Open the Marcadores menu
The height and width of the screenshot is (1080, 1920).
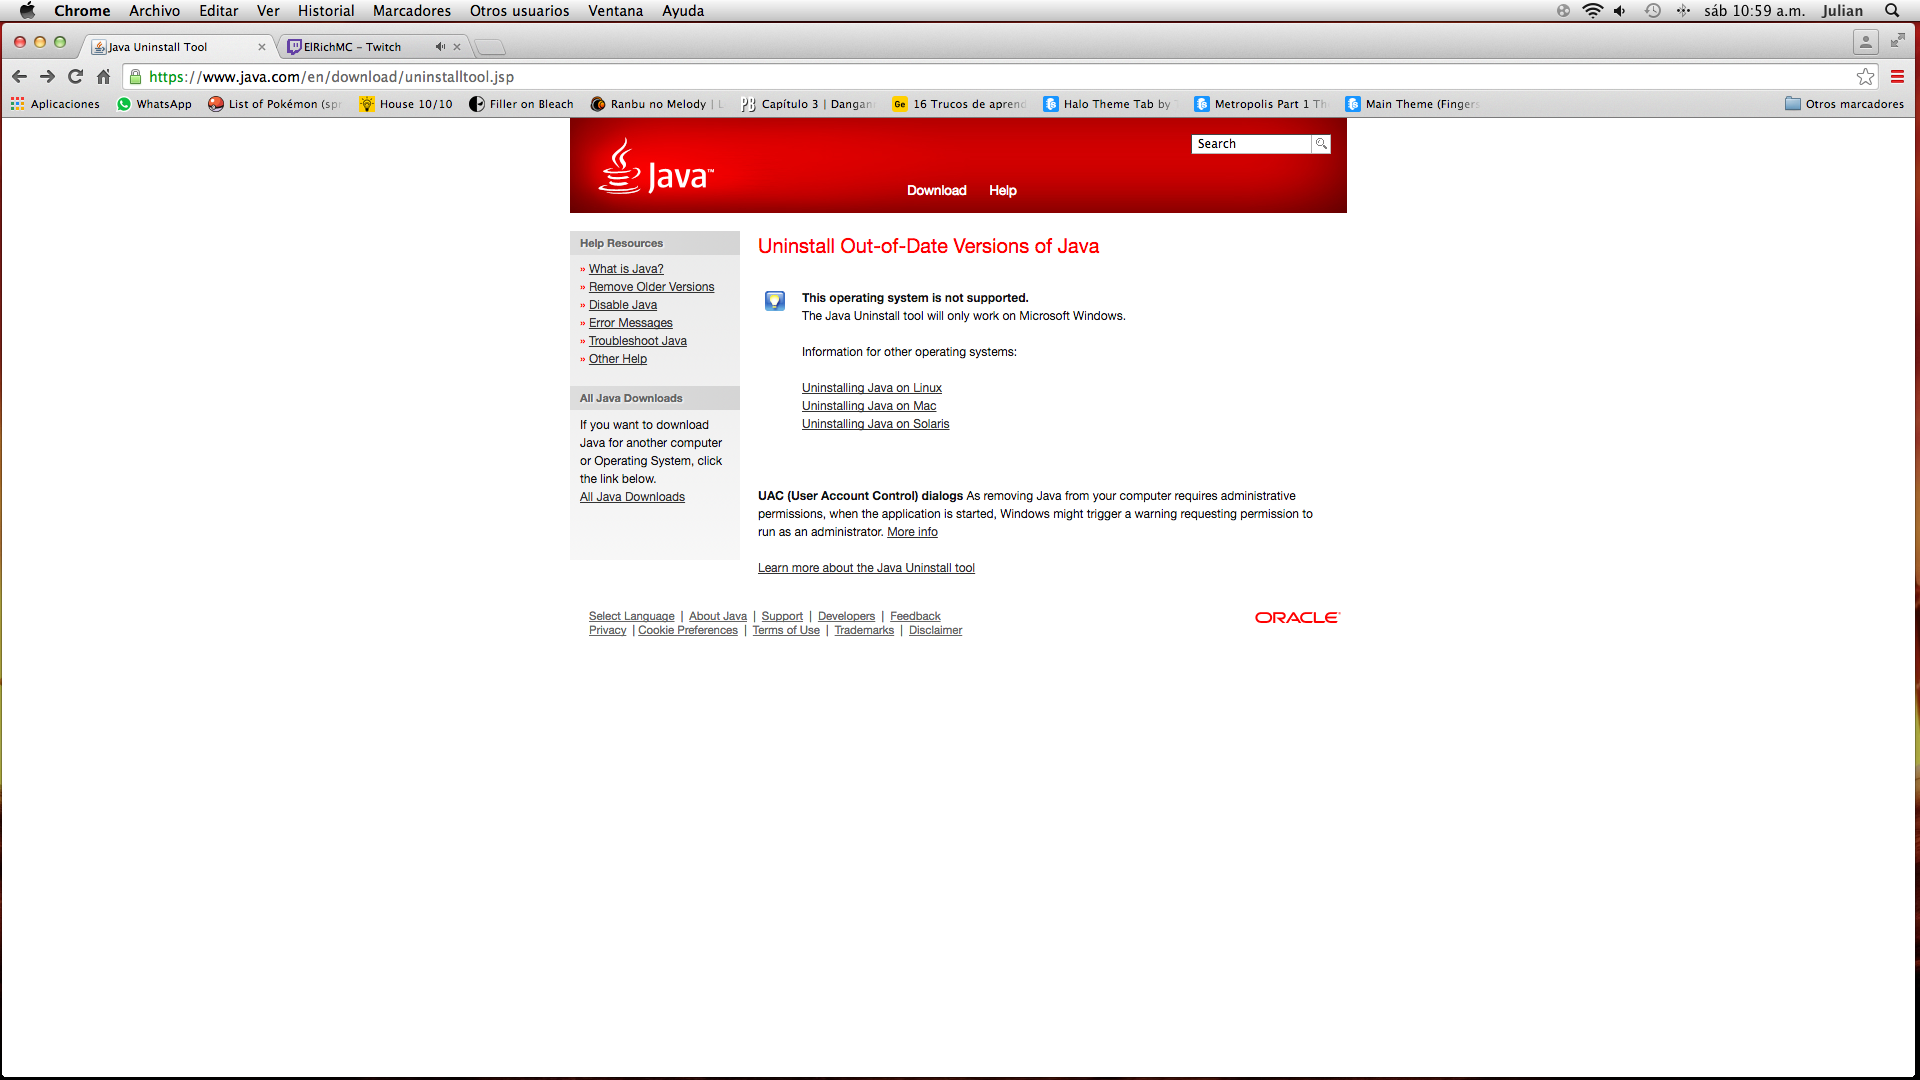click(x=412, y=11)
